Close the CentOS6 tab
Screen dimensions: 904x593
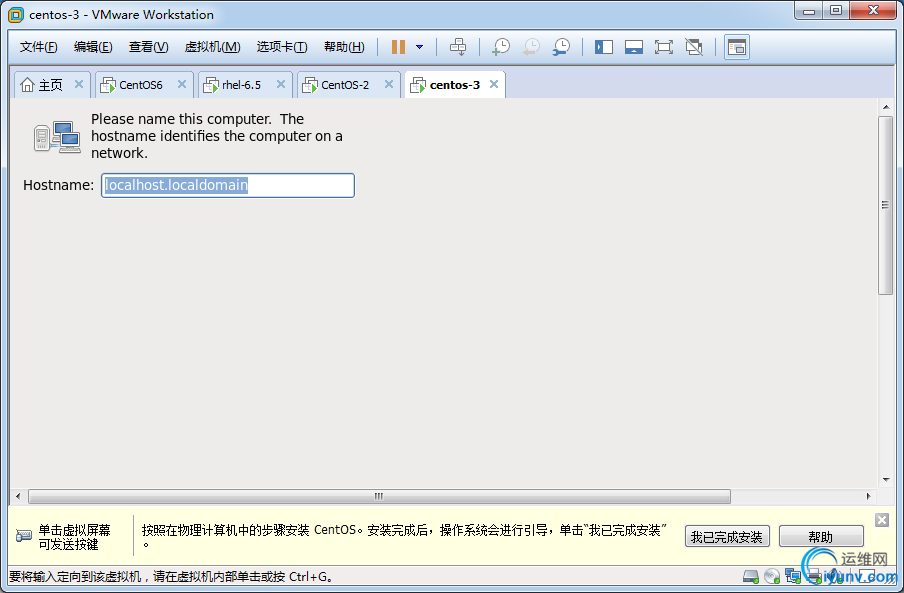(x=182, y=84)
